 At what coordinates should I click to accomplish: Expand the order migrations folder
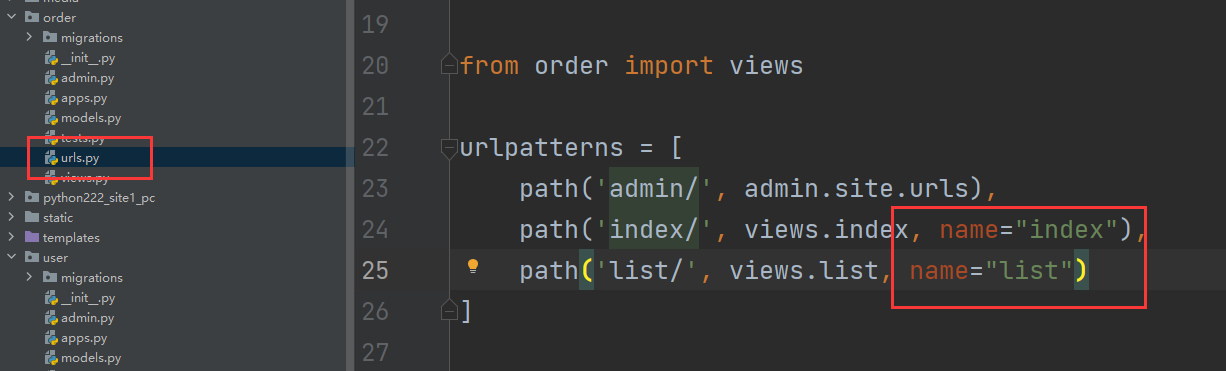(x=30, y=37)
